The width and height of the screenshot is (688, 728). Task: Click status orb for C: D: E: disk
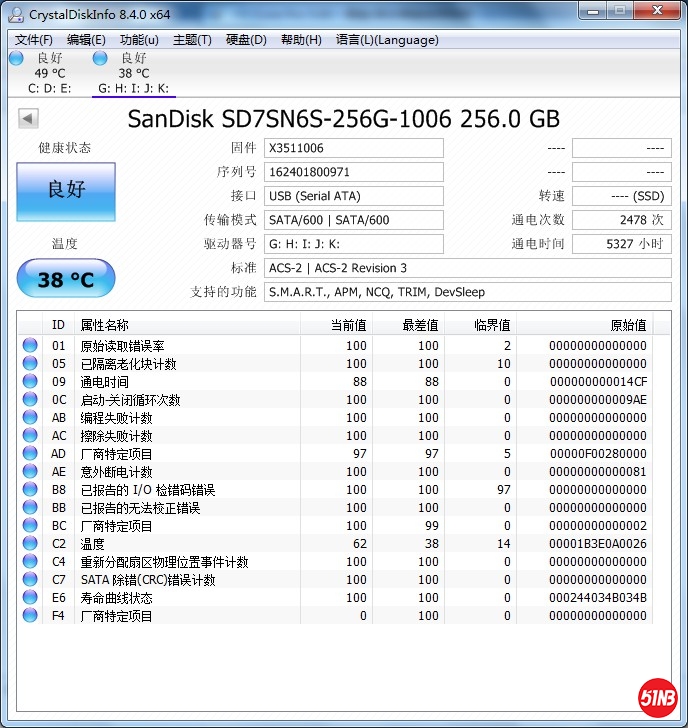[x=16, y=58]
